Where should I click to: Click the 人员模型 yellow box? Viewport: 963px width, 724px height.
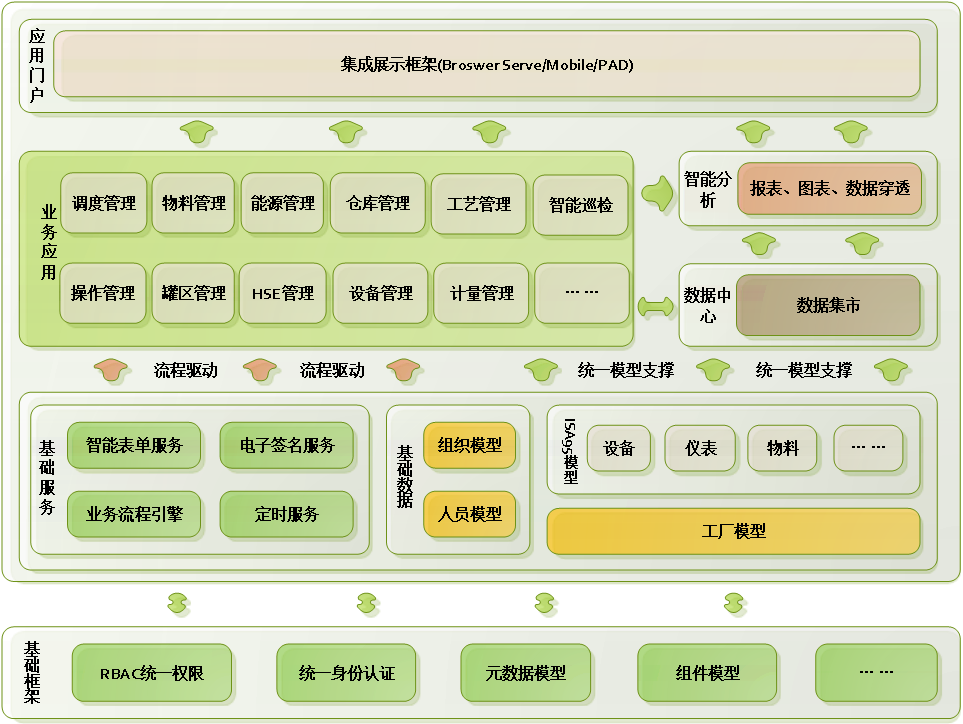point(470,514)
